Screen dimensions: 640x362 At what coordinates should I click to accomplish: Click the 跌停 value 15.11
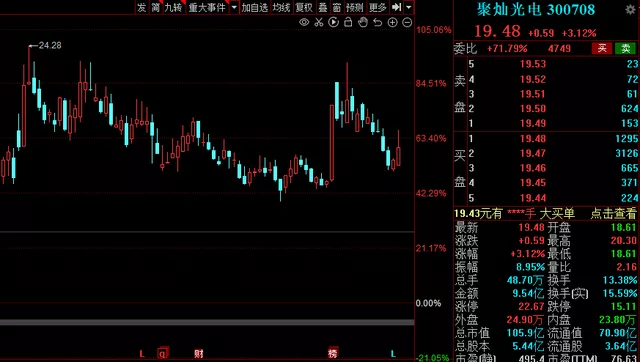[624, 306]
